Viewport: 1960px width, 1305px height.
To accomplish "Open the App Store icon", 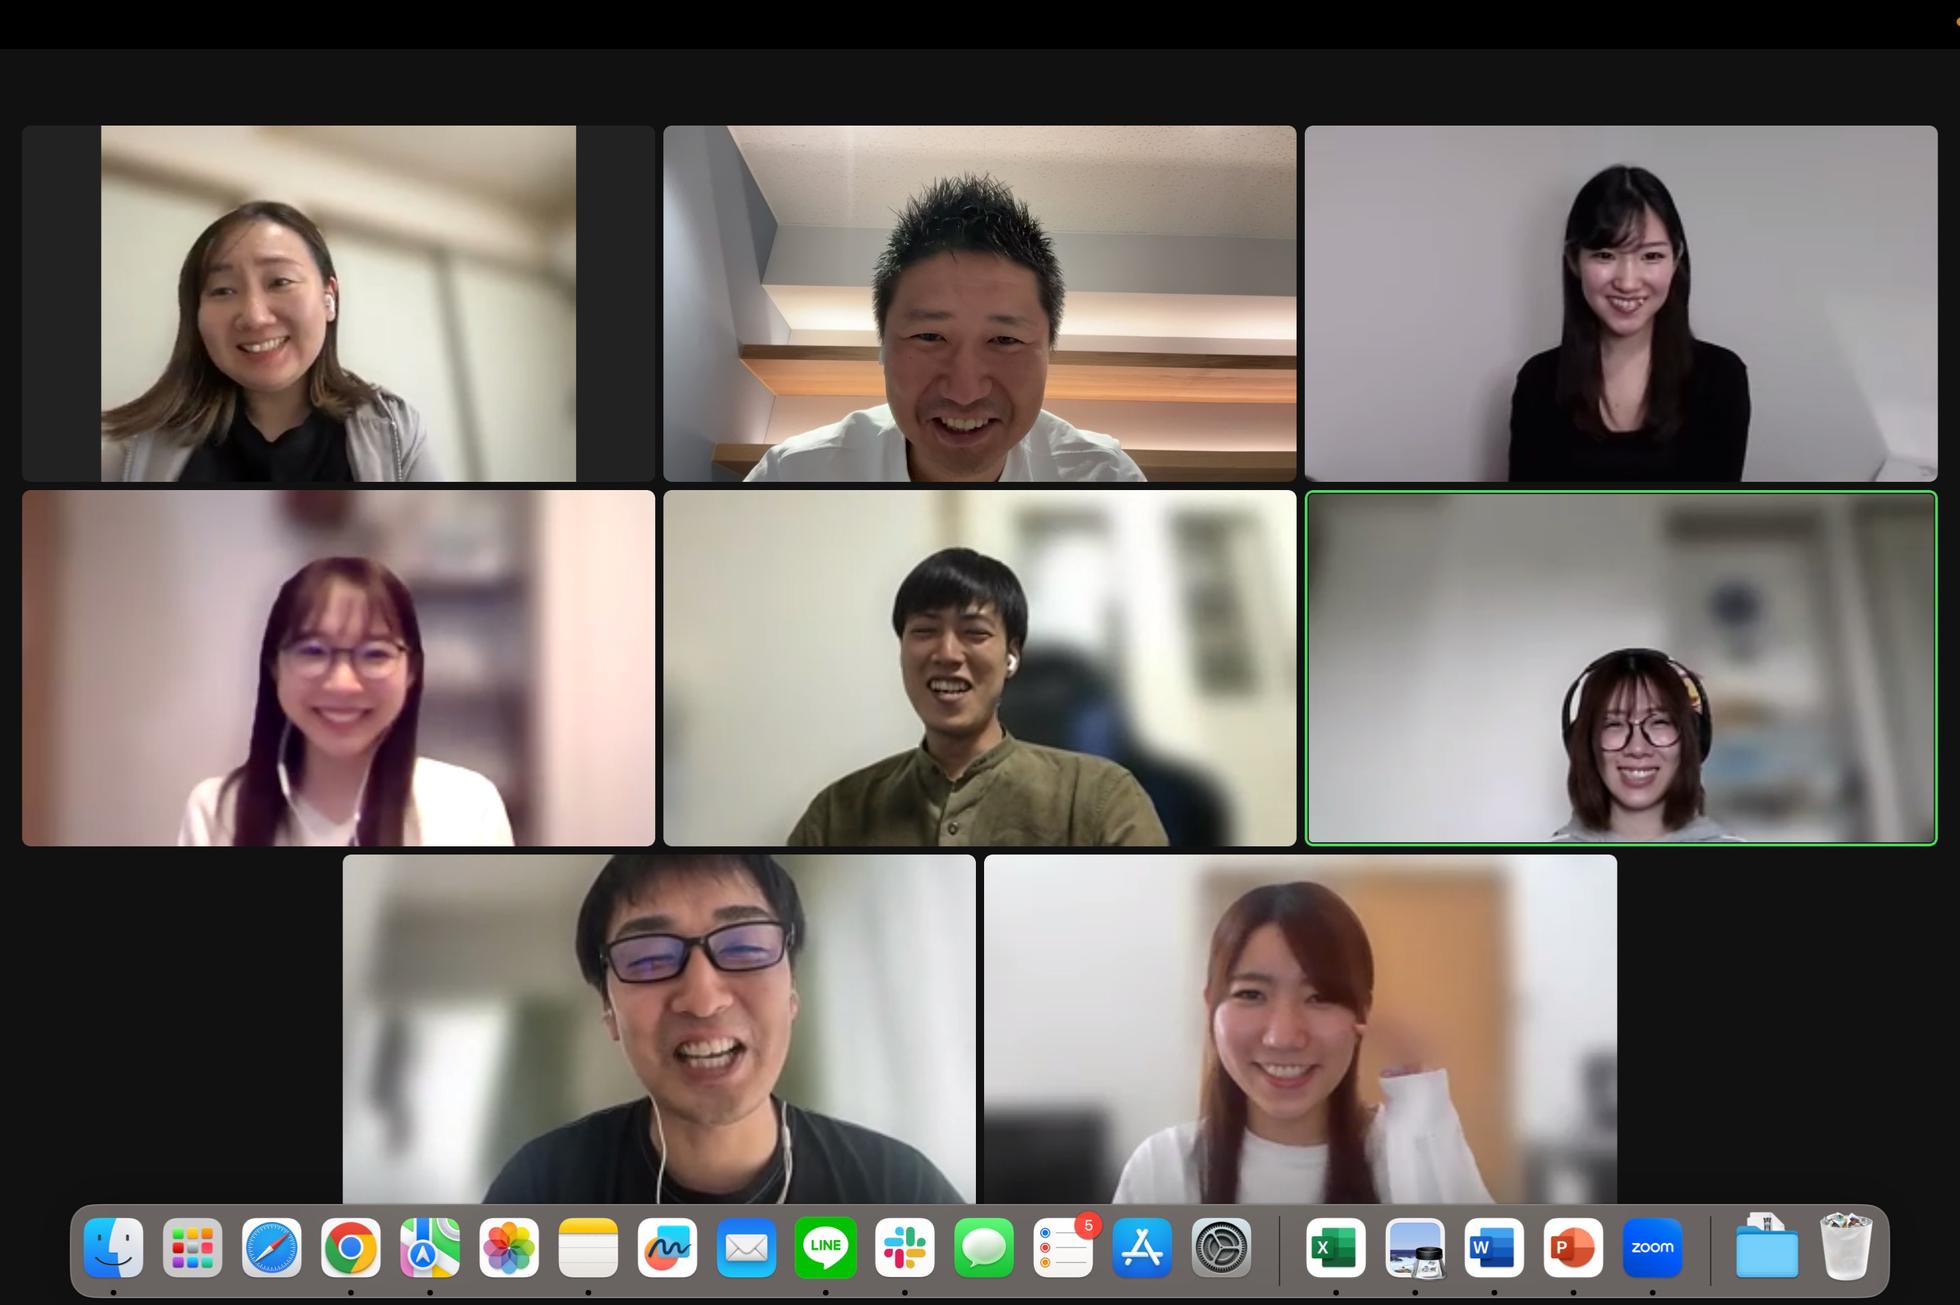I will 1142,1247.
